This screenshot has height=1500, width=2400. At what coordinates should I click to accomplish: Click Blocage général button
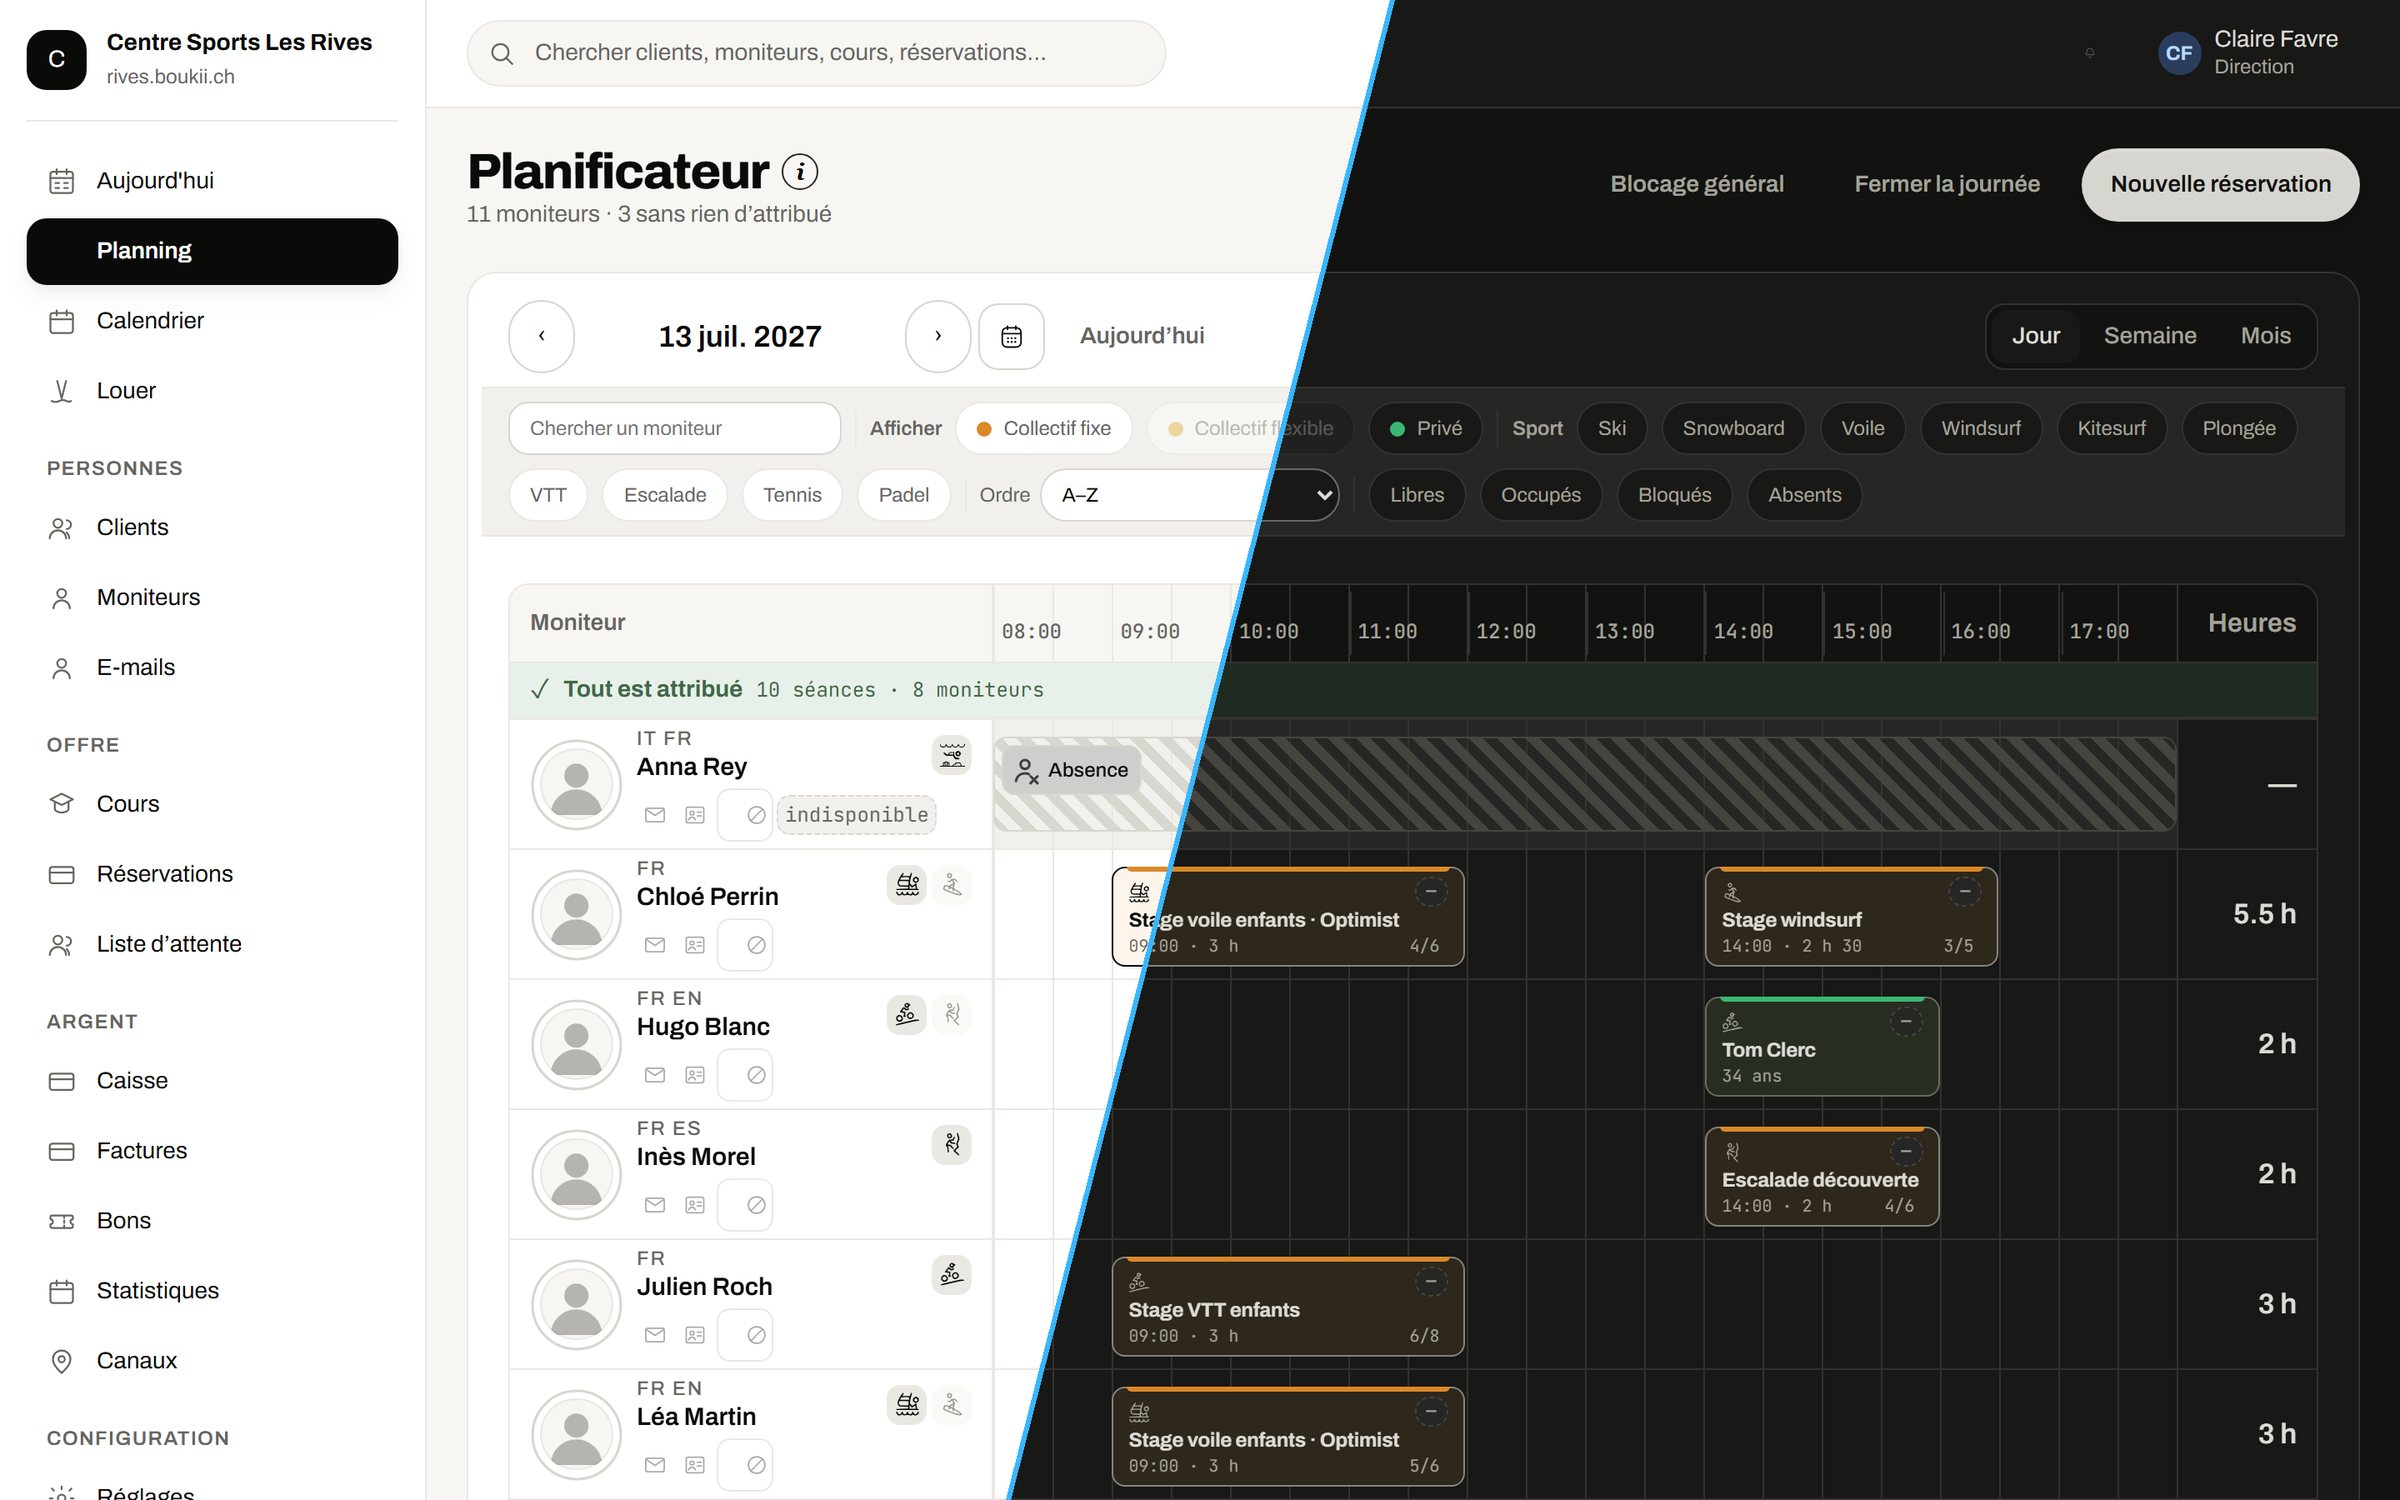click(1696, 185)
